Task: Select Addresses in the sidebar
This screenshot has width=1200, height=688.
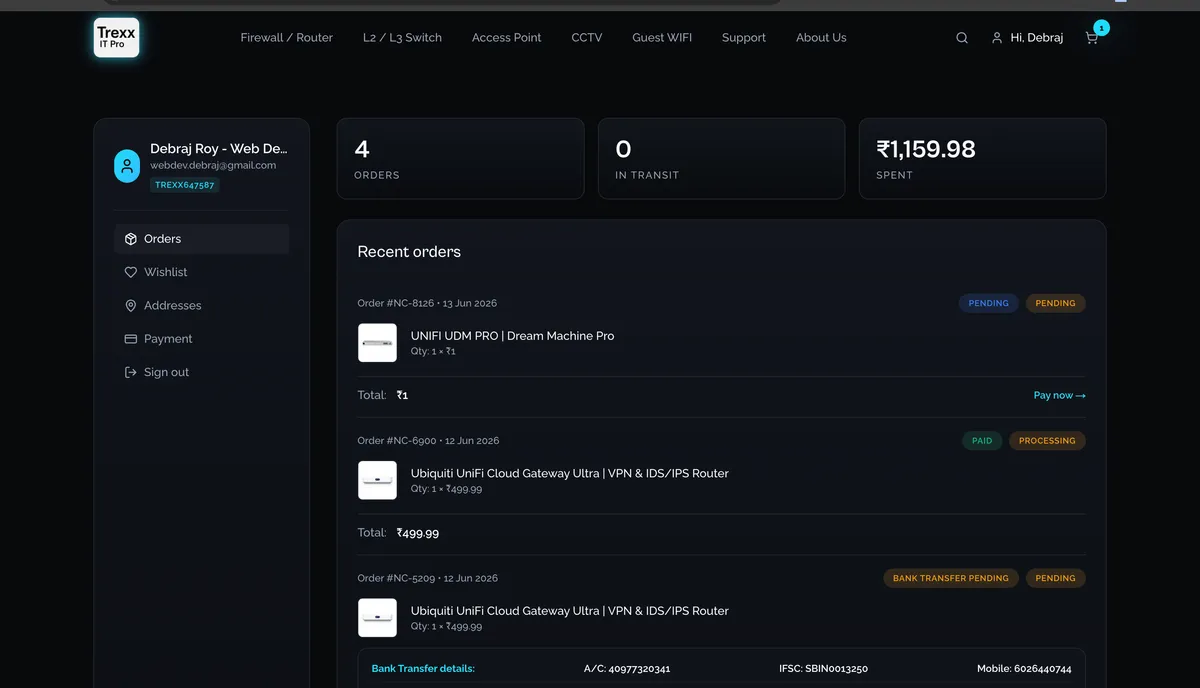Action: tap(202, 306)
